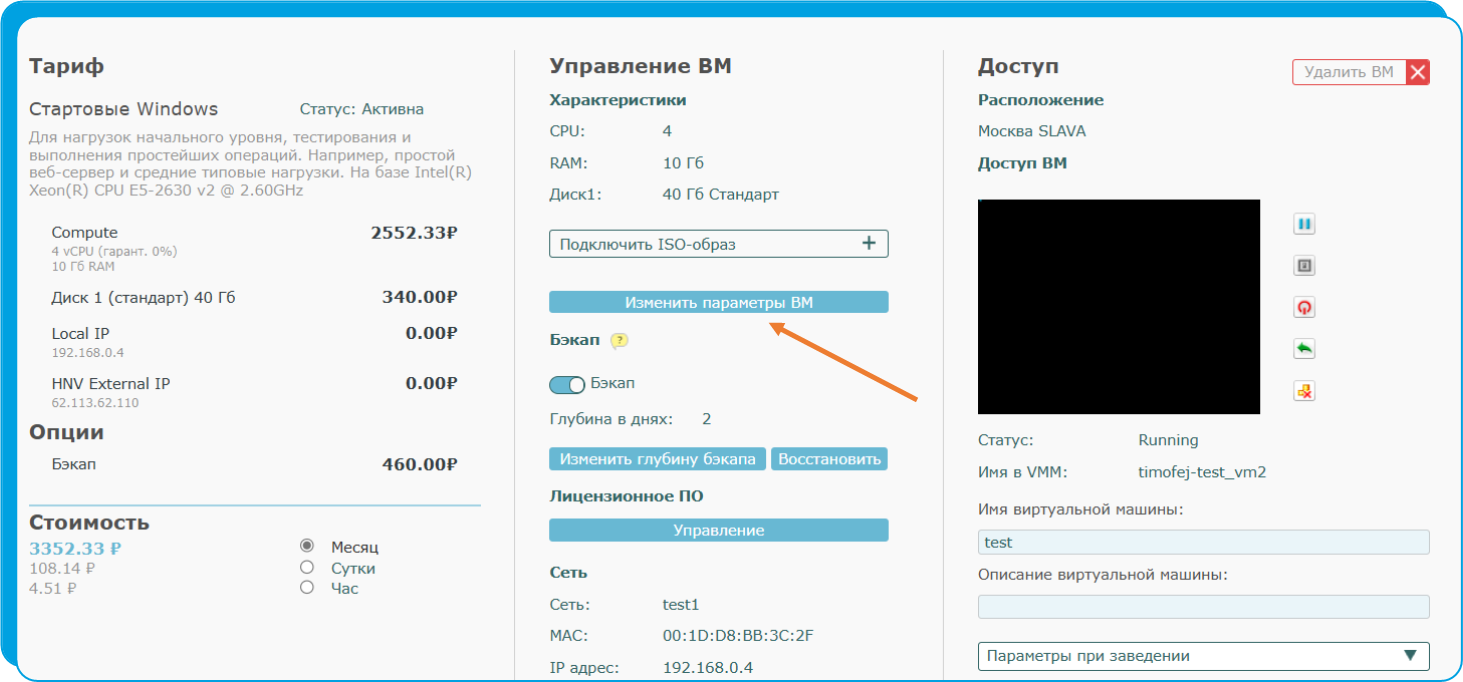Select the Месяц billing period radio
Screen dimensions: 1463x682
point(307,546)
